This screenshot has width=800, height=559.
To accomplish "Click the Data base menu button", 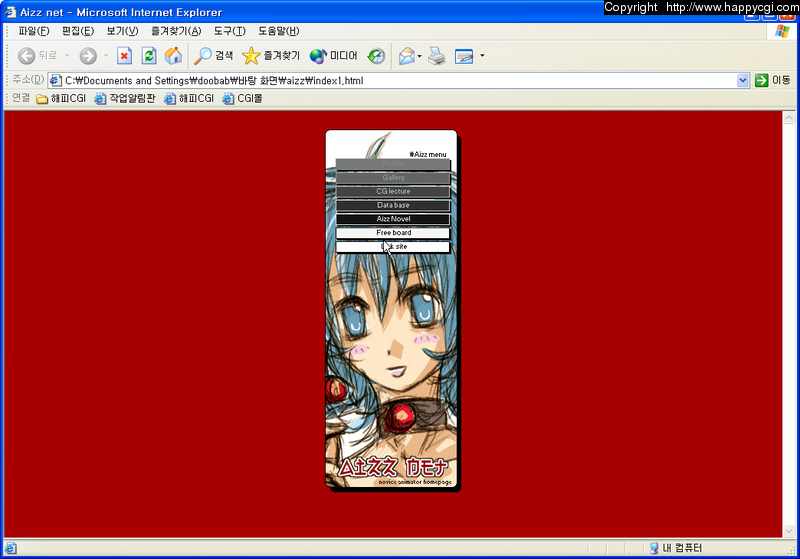I will click(x=393, y=205).
